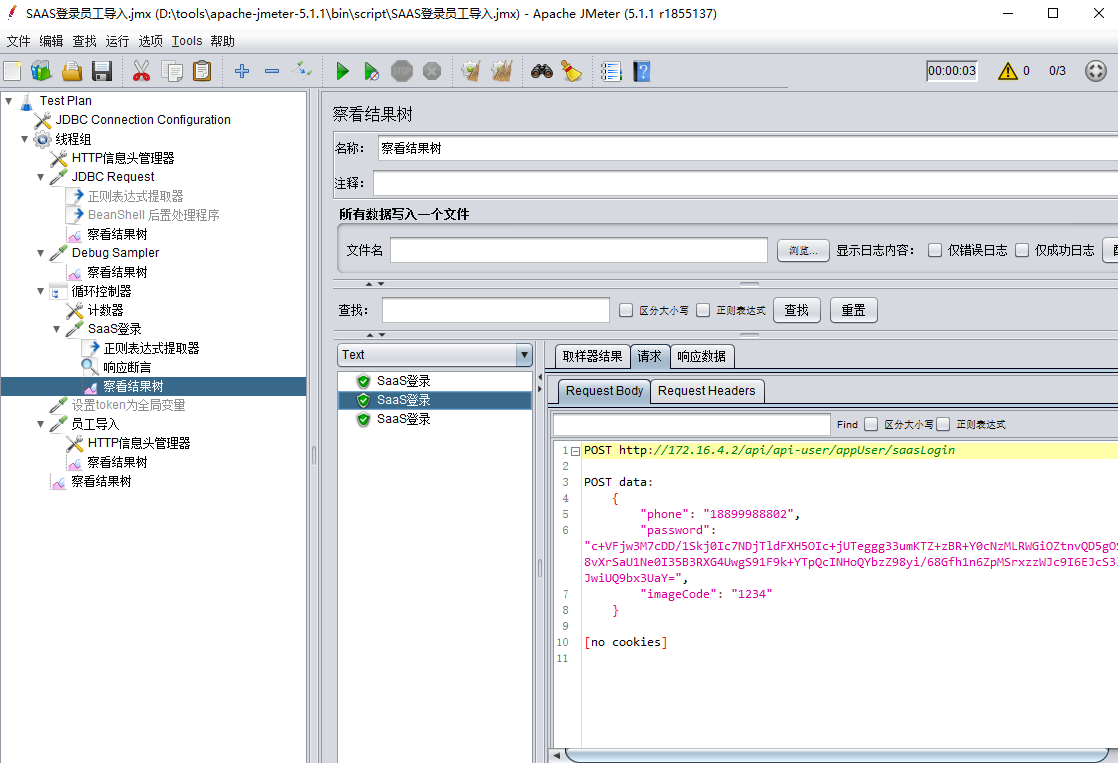Start the test with green play icon
Viewport: 1118px width, 763px height.
click(342, 71)
